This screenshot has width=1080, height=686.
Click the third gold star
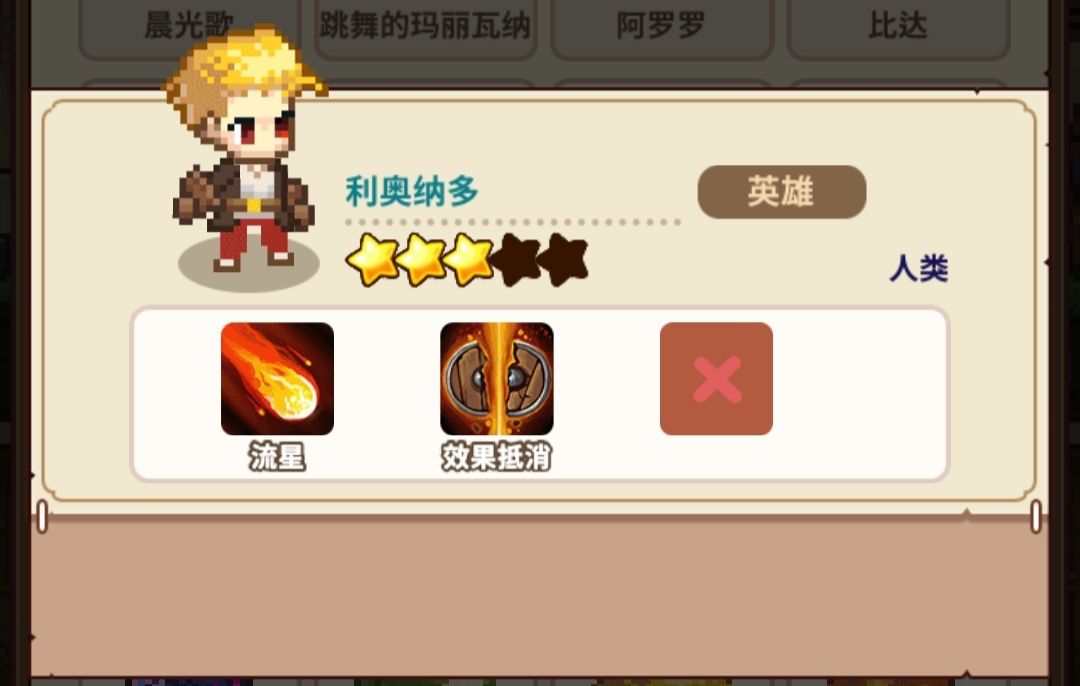tap(468, 260)
